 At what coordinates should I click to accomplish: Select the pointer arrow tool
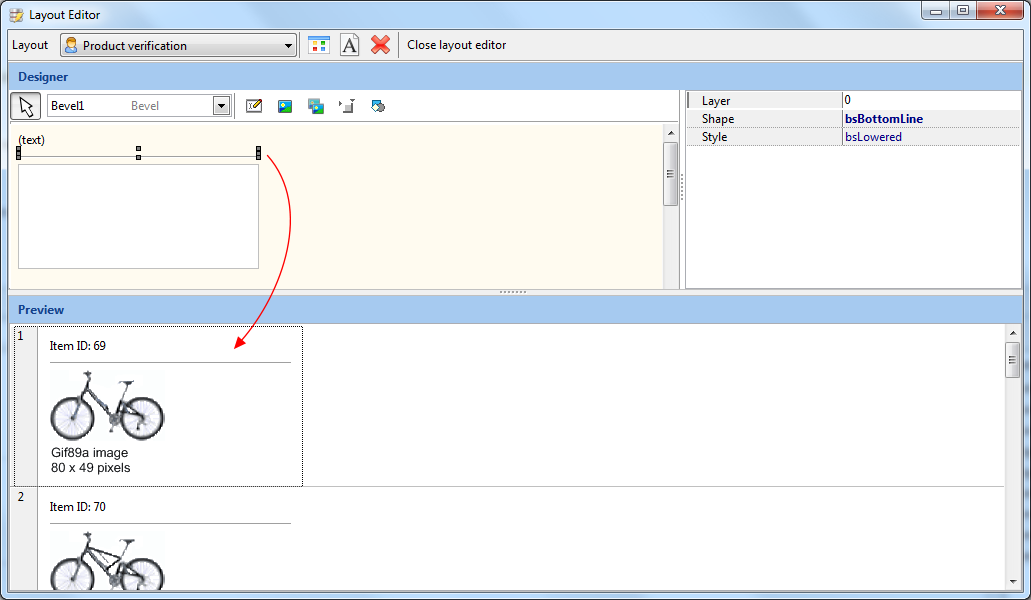pyautogui.click(x=26, y=106)
